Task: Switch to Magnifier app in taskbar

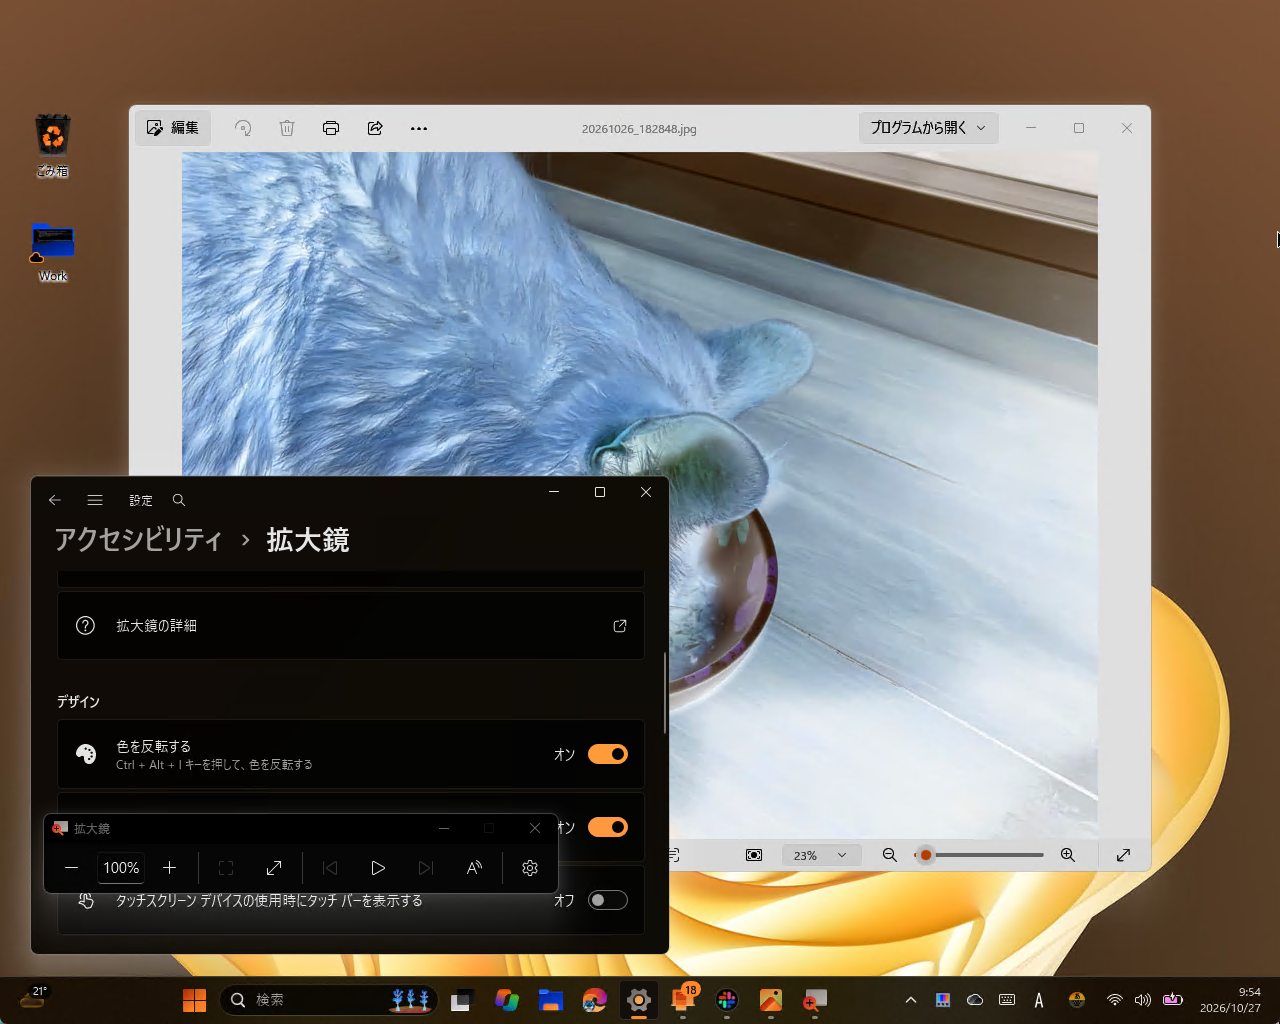Action: pos(815,1000)
